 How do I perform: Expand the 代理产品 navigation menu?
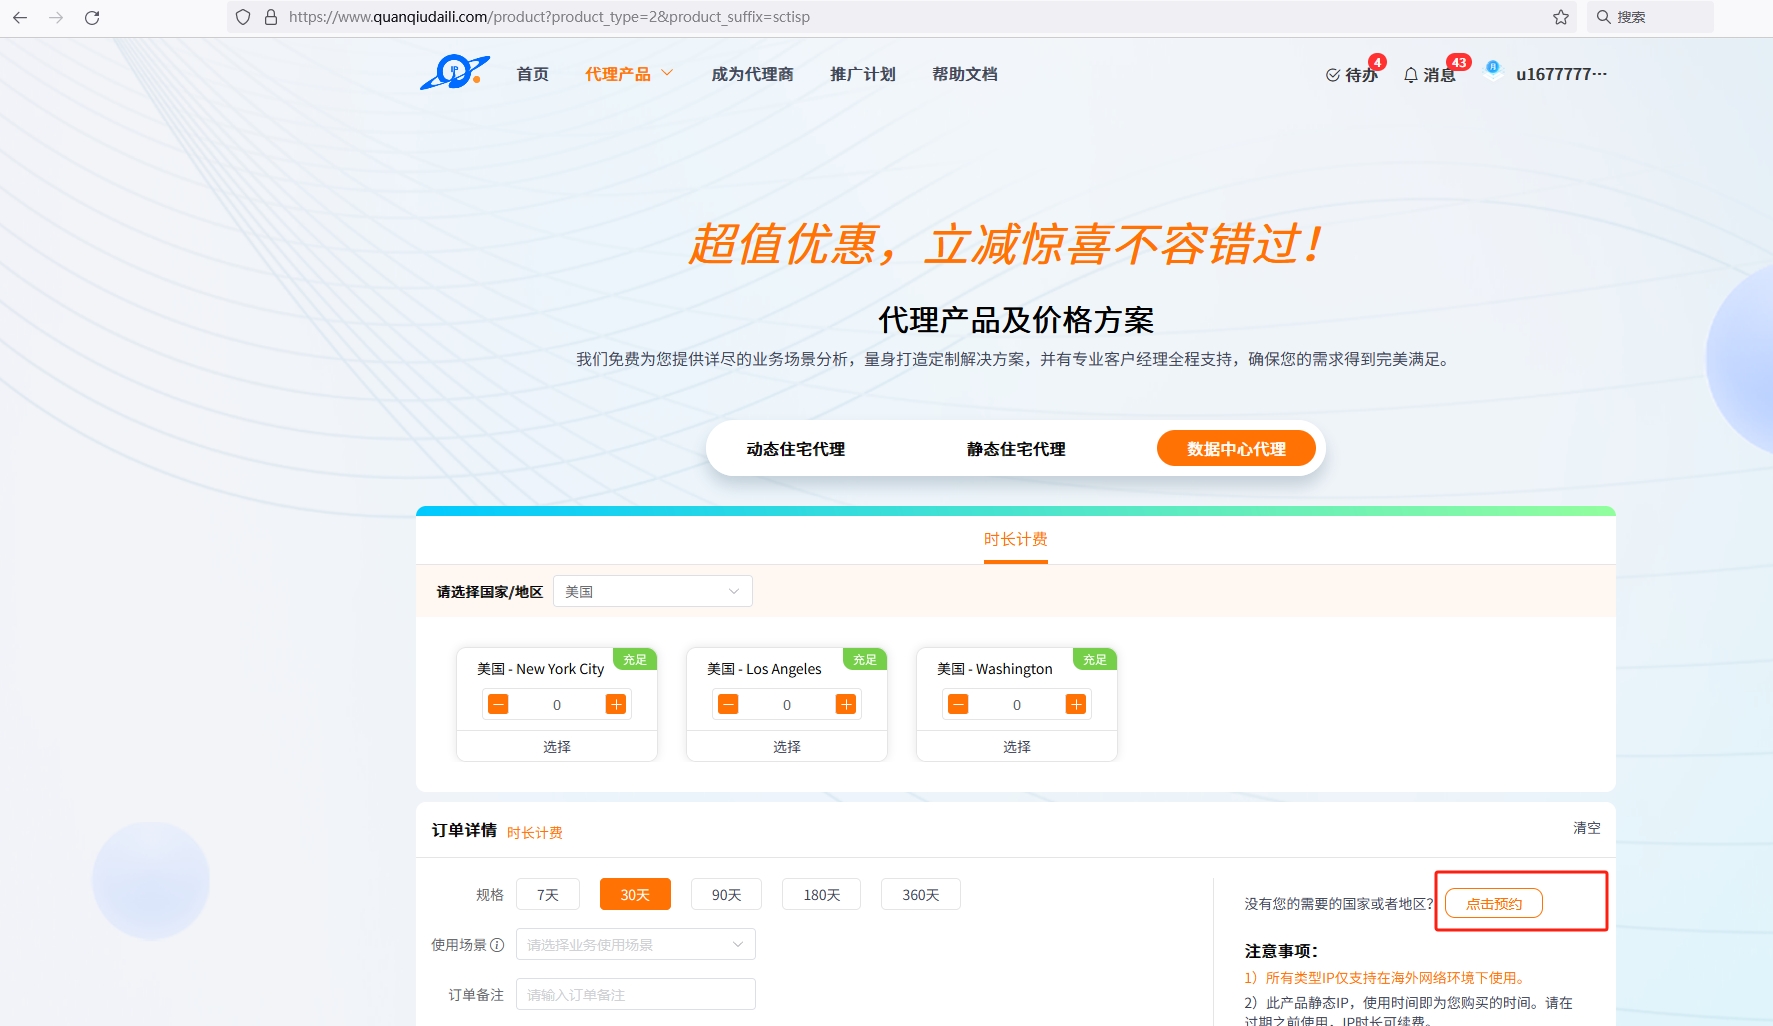click(x=628, y=74)
